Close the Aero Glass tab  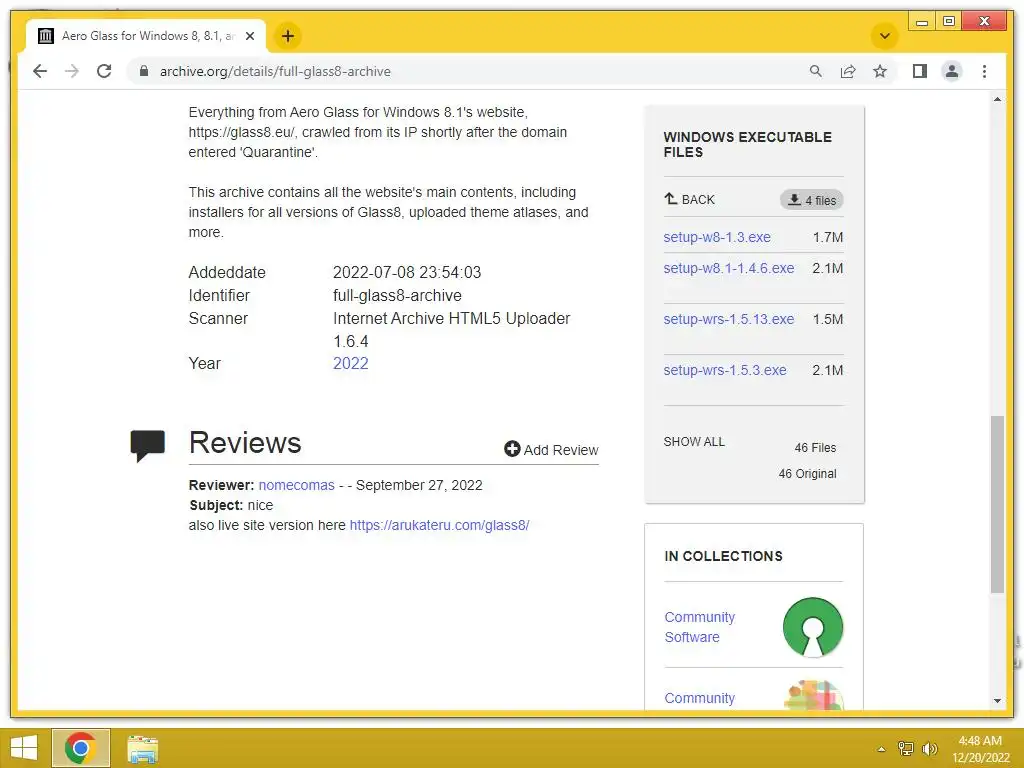tap(249, 37)
